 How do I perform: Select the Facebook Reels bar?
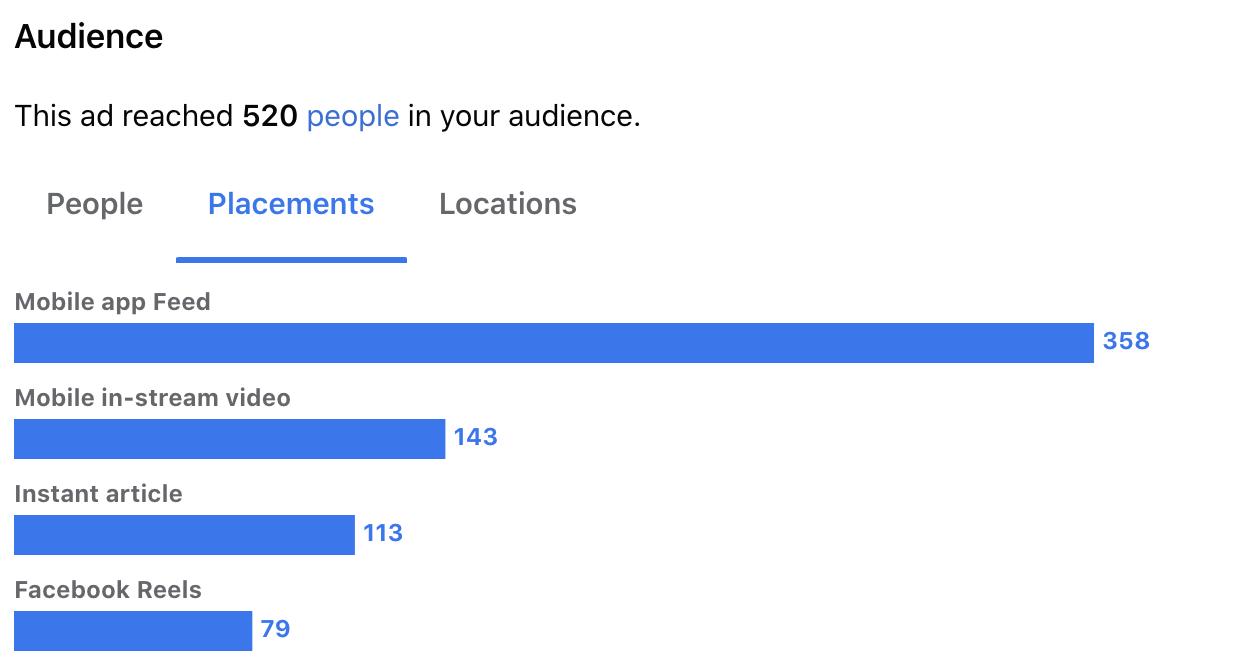click(x=133, y=630)
